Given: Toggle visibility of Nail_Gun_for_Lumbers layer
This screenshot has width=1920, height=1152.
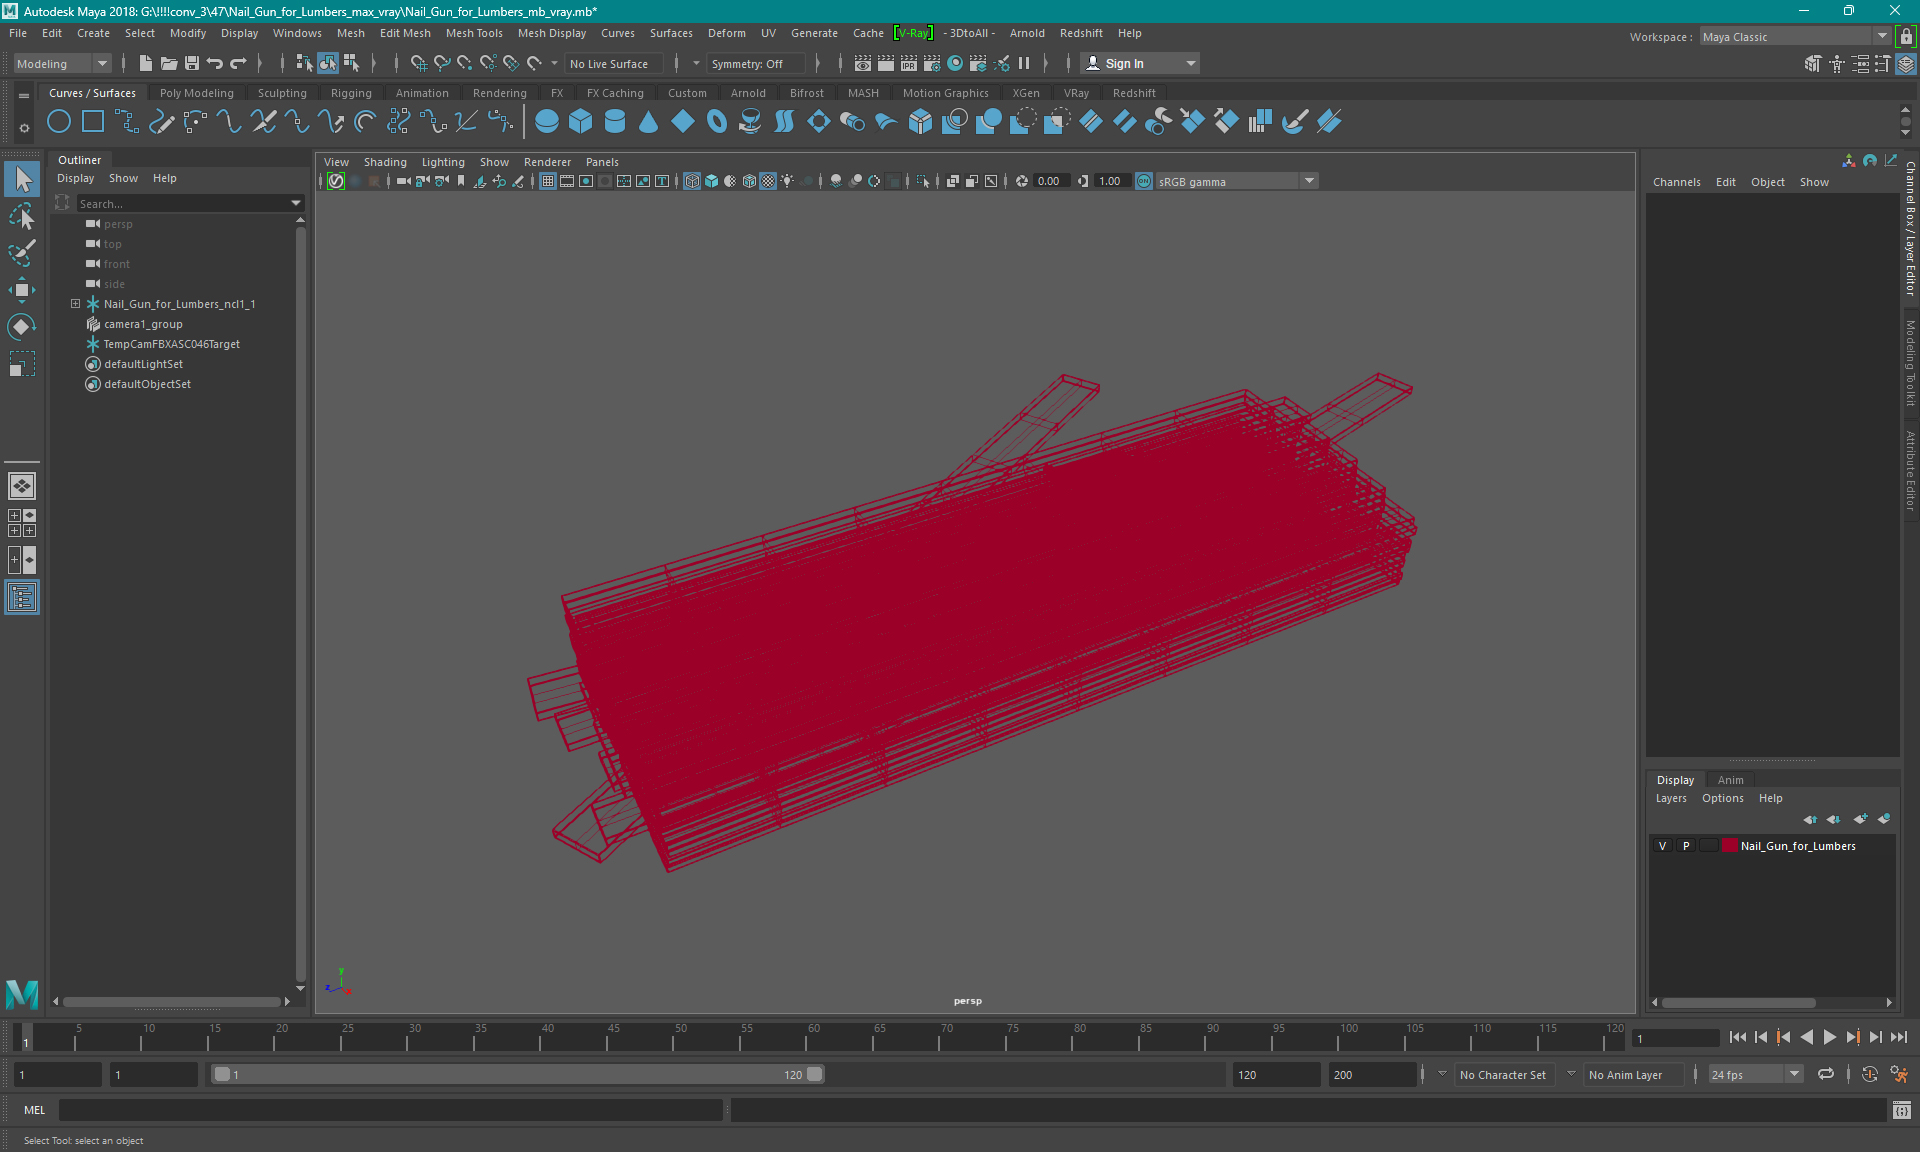Looking at the screenshot, I should click(1661, 845).
